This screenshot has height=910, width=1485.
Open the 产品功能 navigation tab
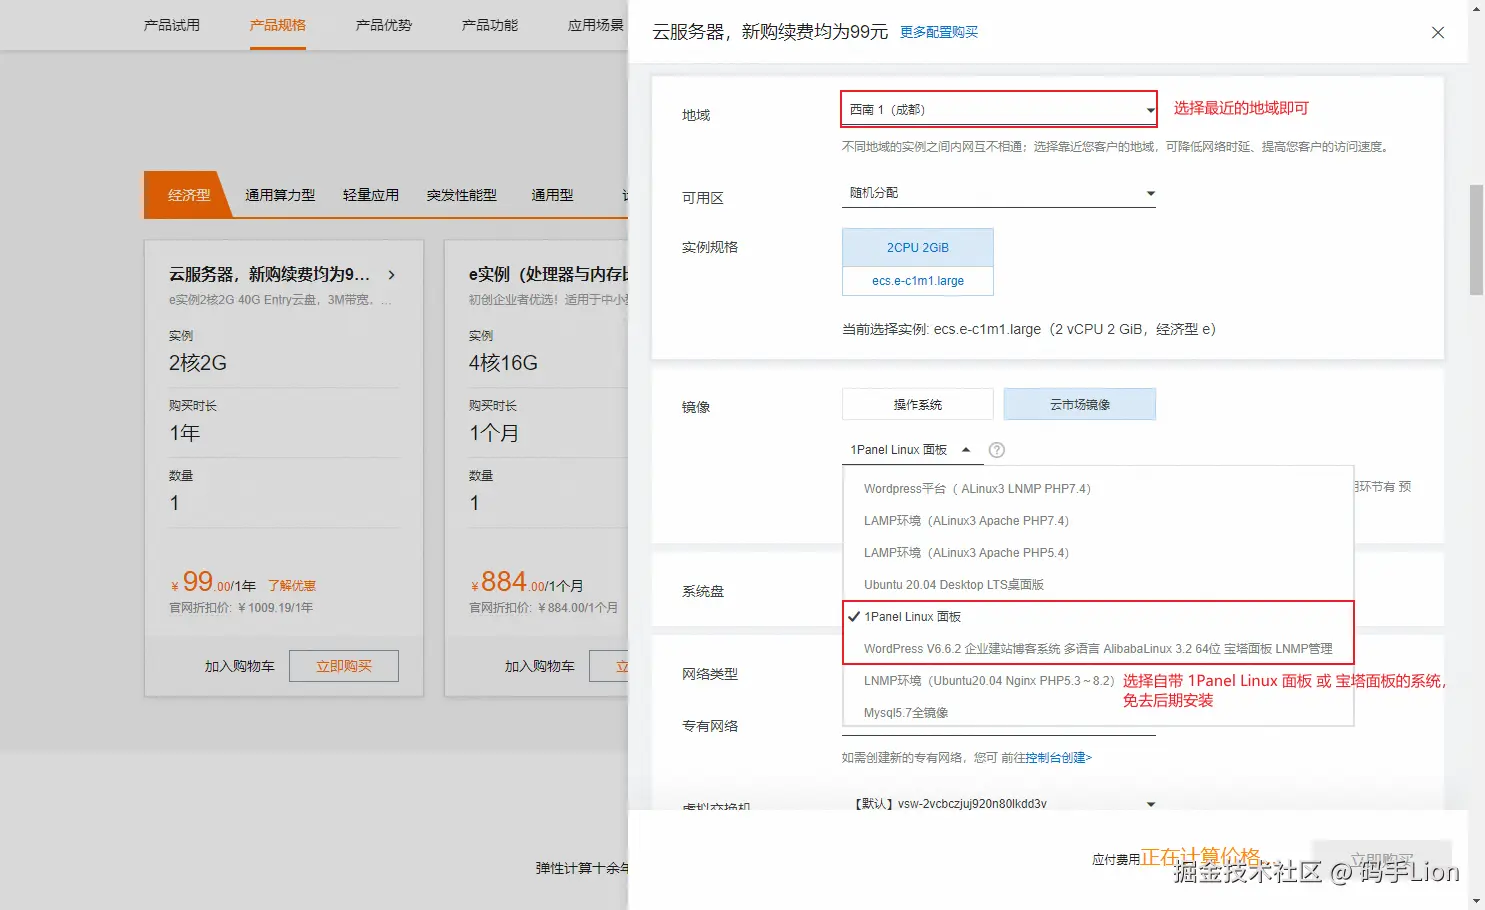[x=490, y=25]
